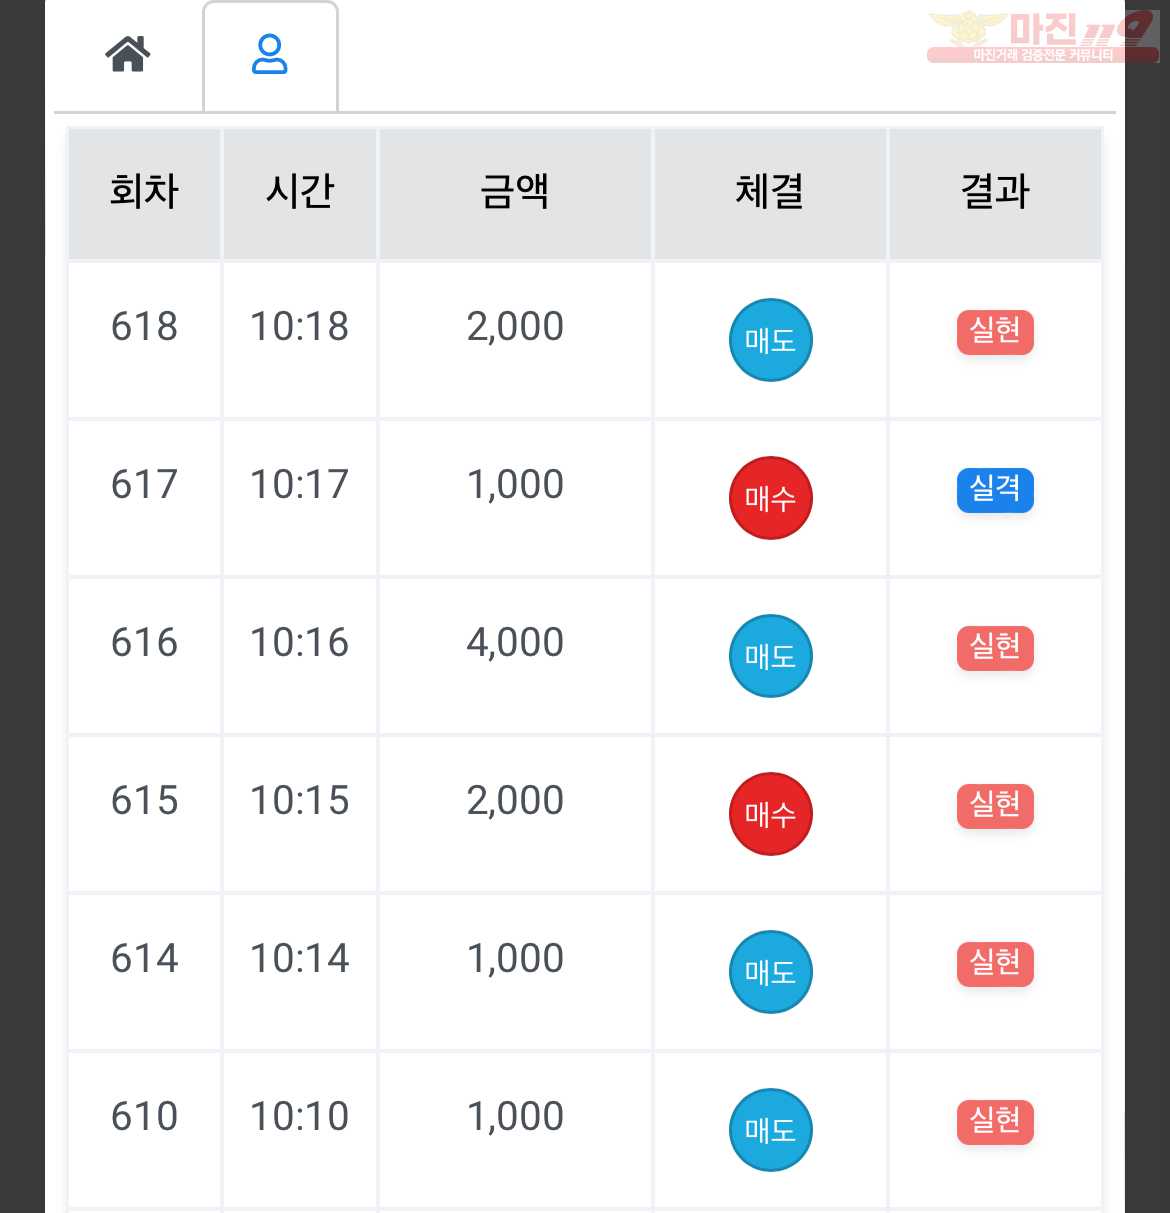Screen dimensions: 1170x1213
Task: Click the 실현 badge for round 616
Action: 995,647
